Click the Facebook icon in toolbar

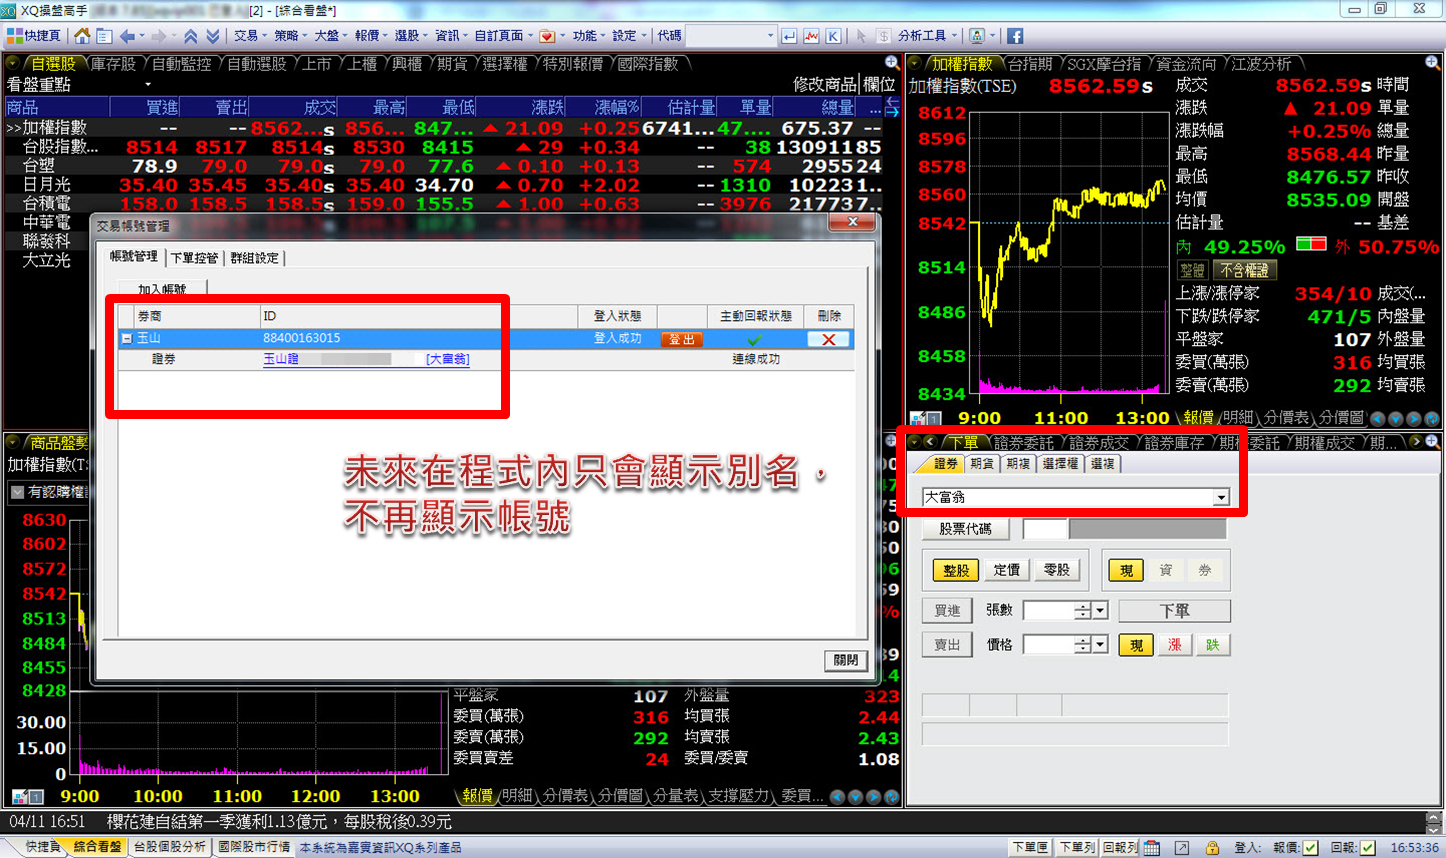(1015, 36)
